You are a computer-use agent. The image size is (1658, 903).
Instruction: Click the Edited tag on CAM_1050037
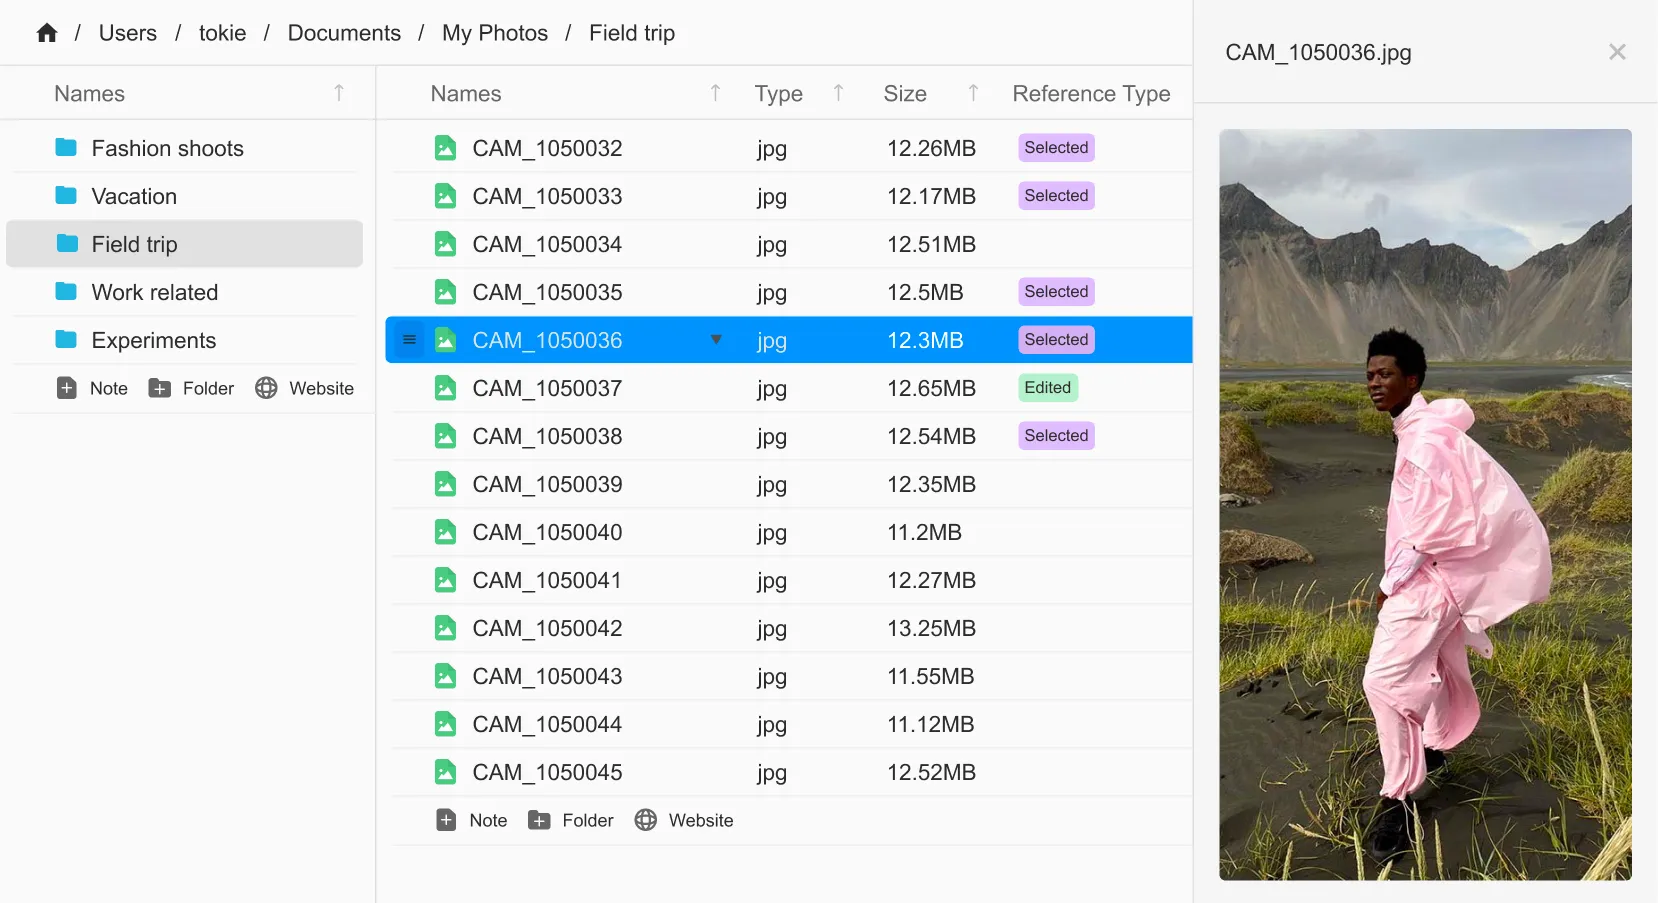pyautogui.click(x=1047, y=388)
